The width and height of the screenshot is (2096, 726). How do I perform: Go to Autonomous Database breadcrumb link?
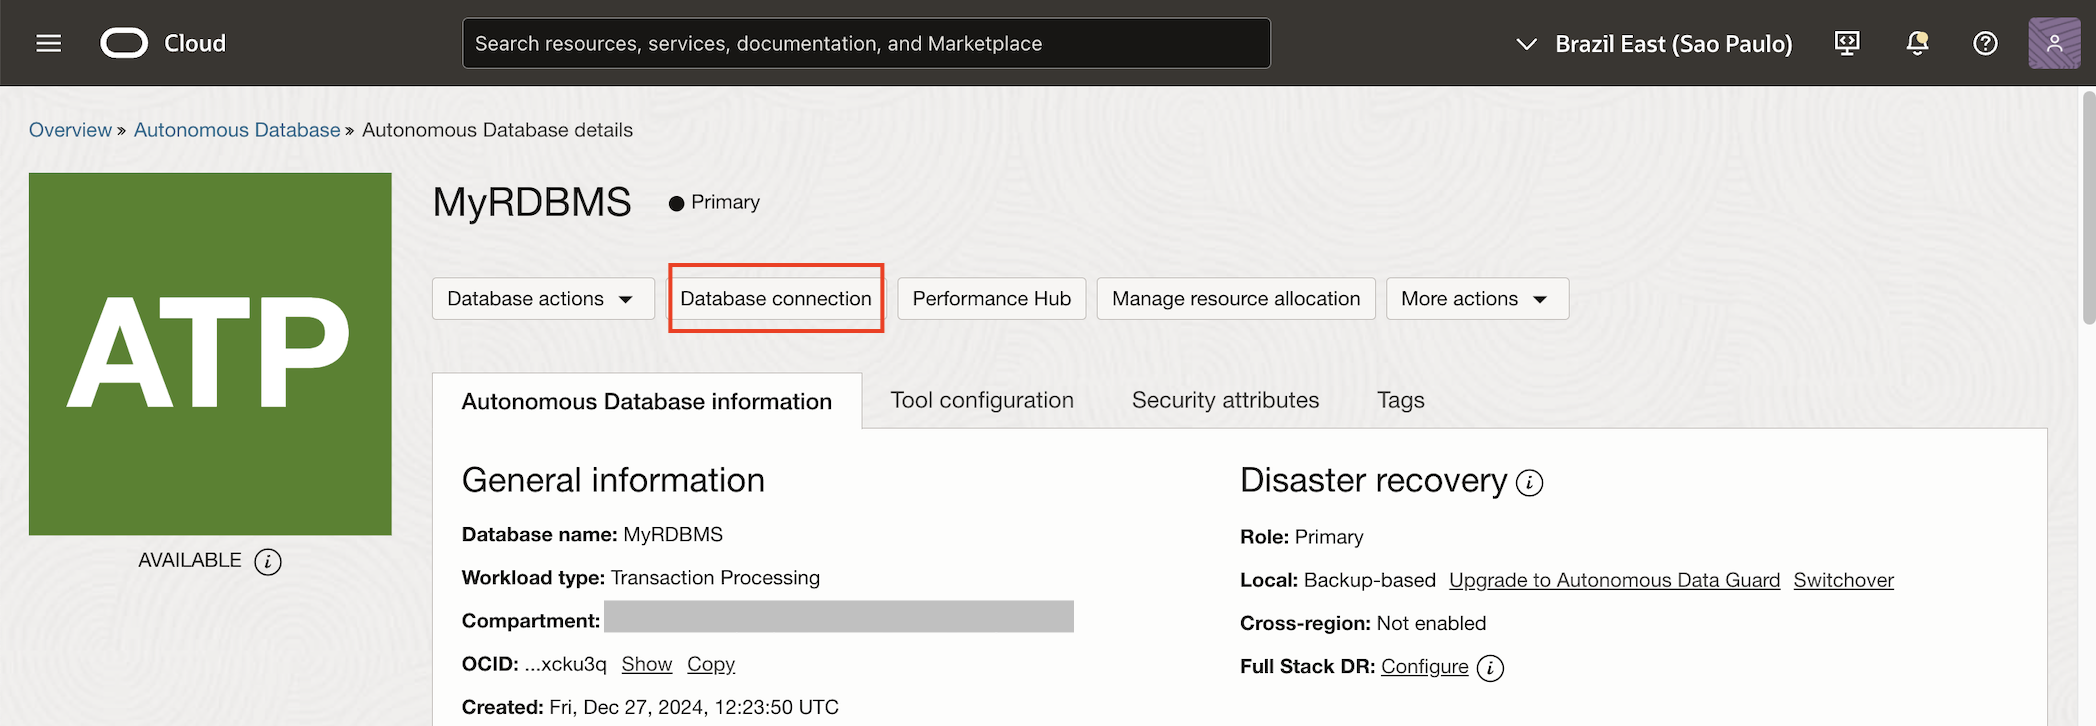click(237, 130)
